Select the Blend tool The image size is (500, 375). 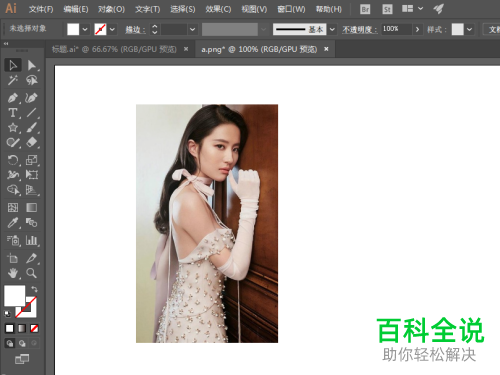pyautogui.click(x=32, y=222)
